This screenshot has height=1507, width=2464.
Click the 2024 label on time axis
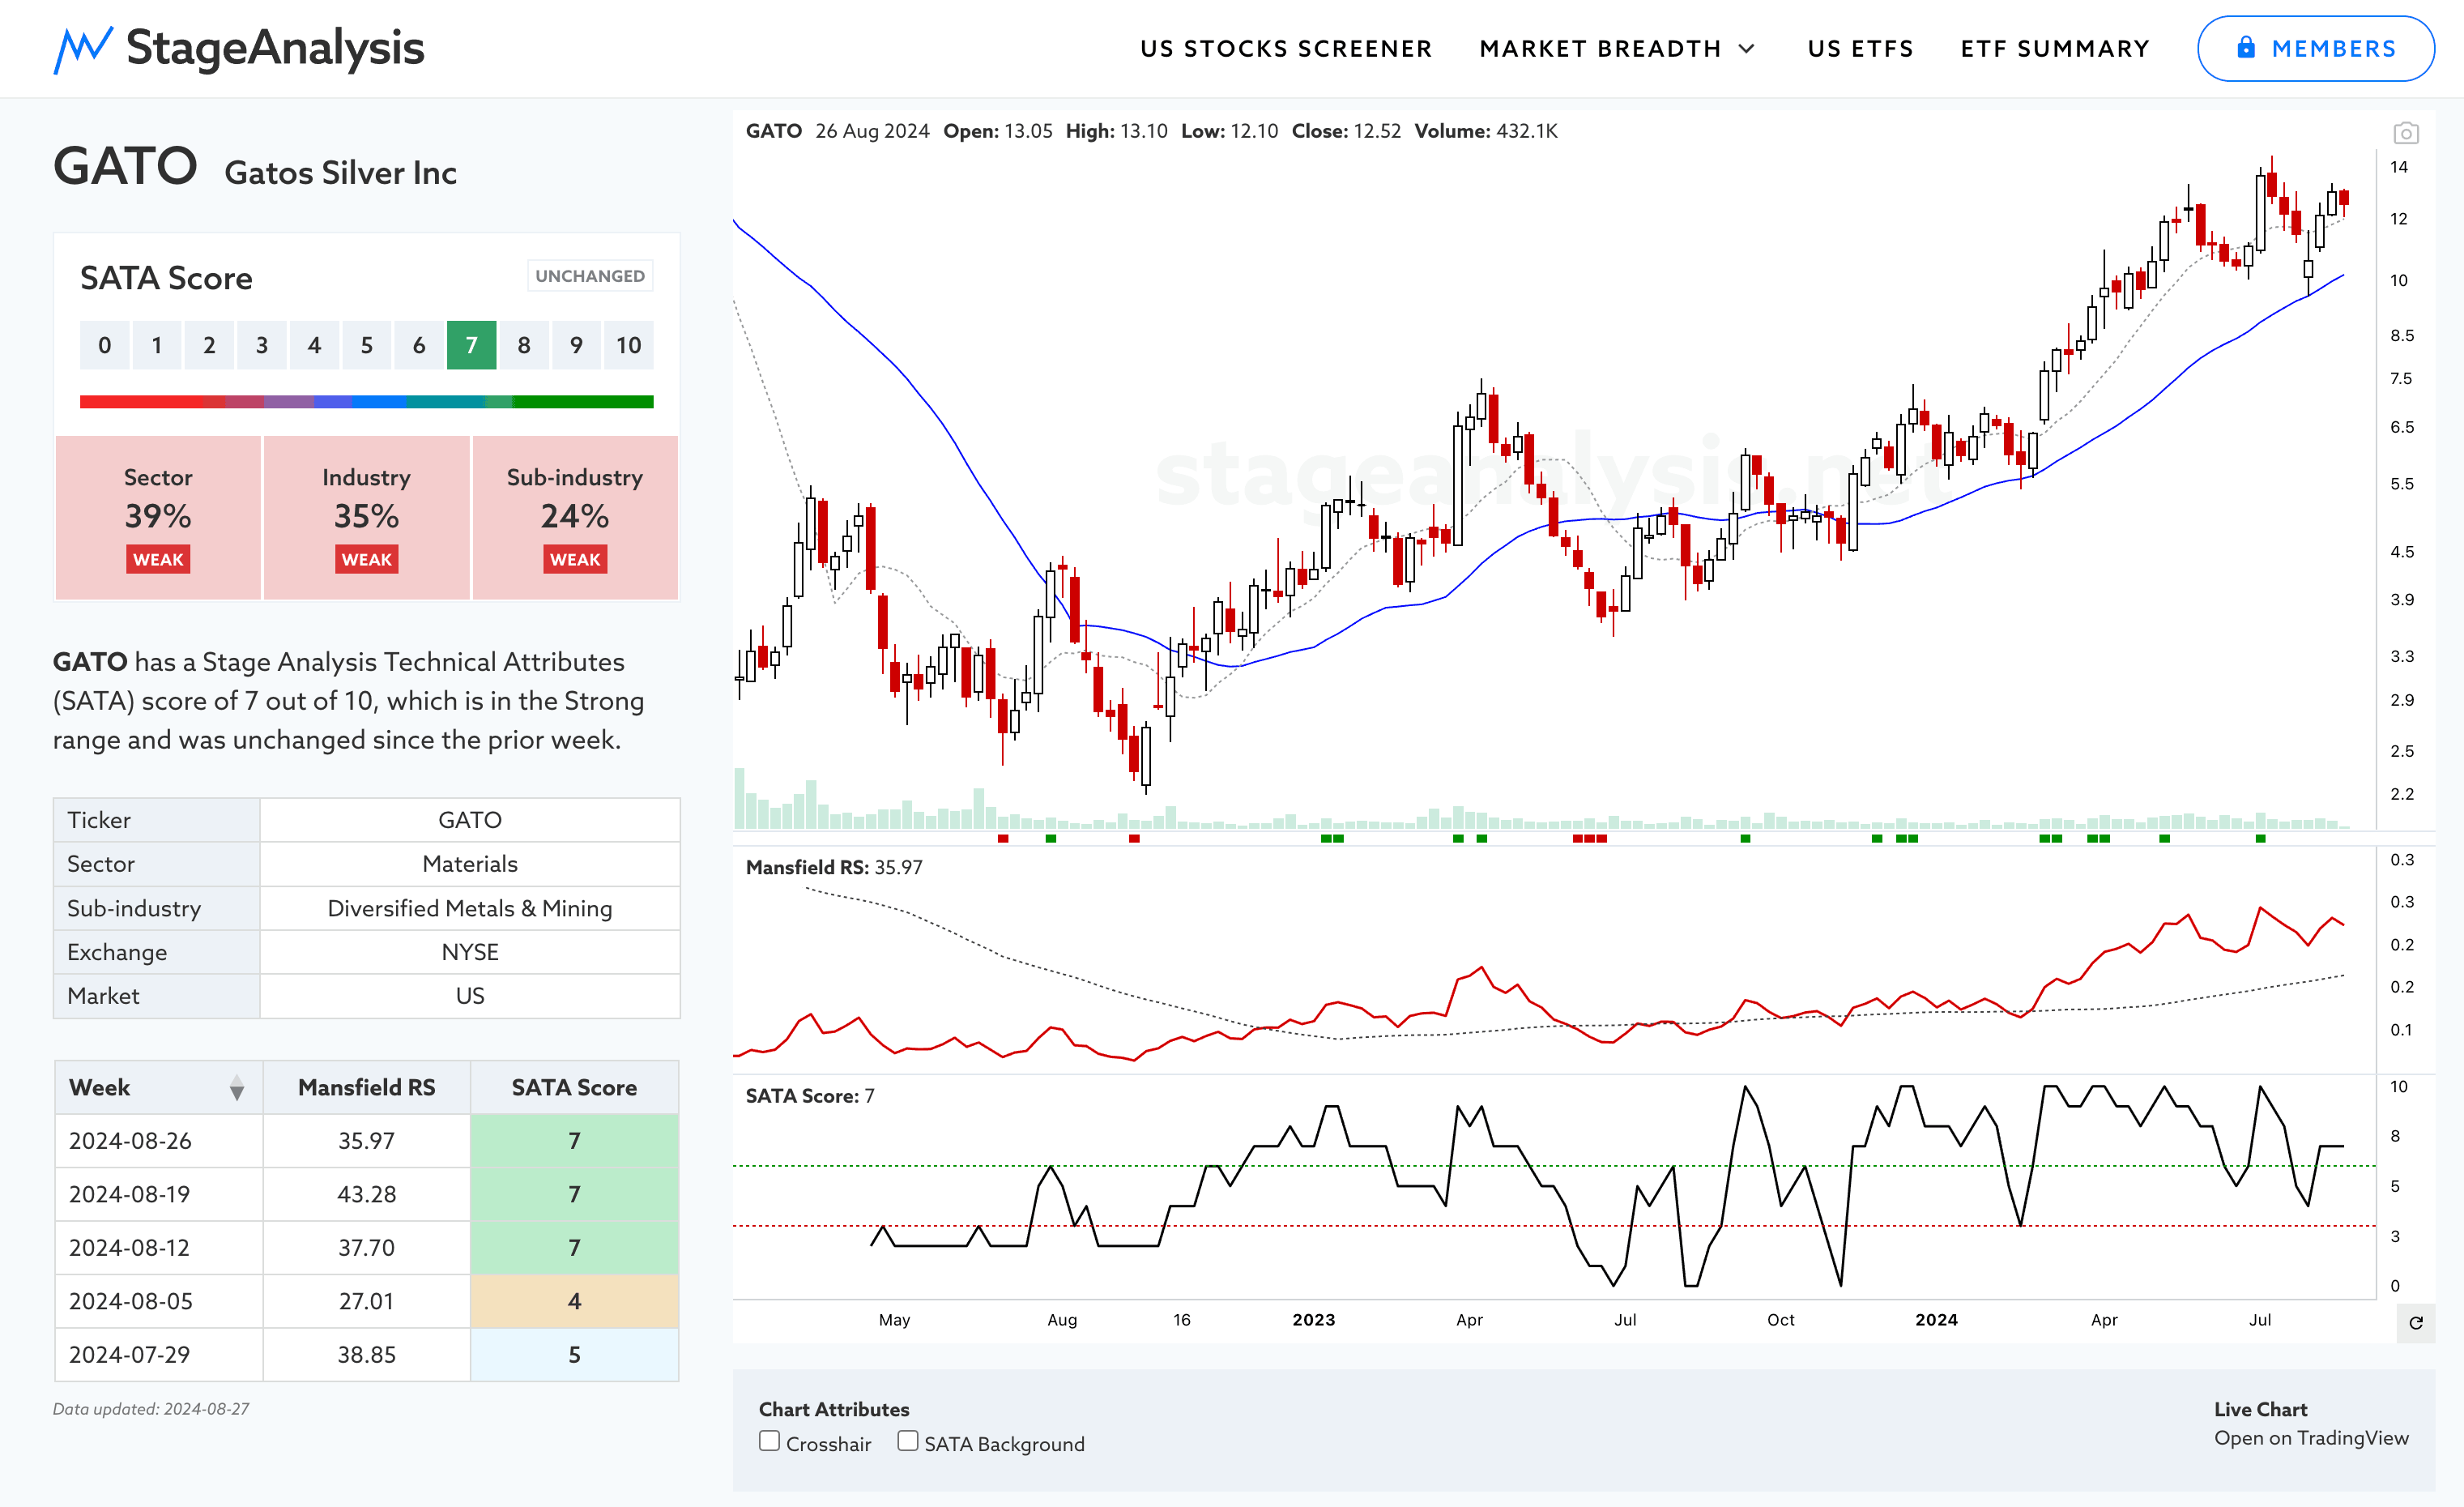[1936, 1320]
